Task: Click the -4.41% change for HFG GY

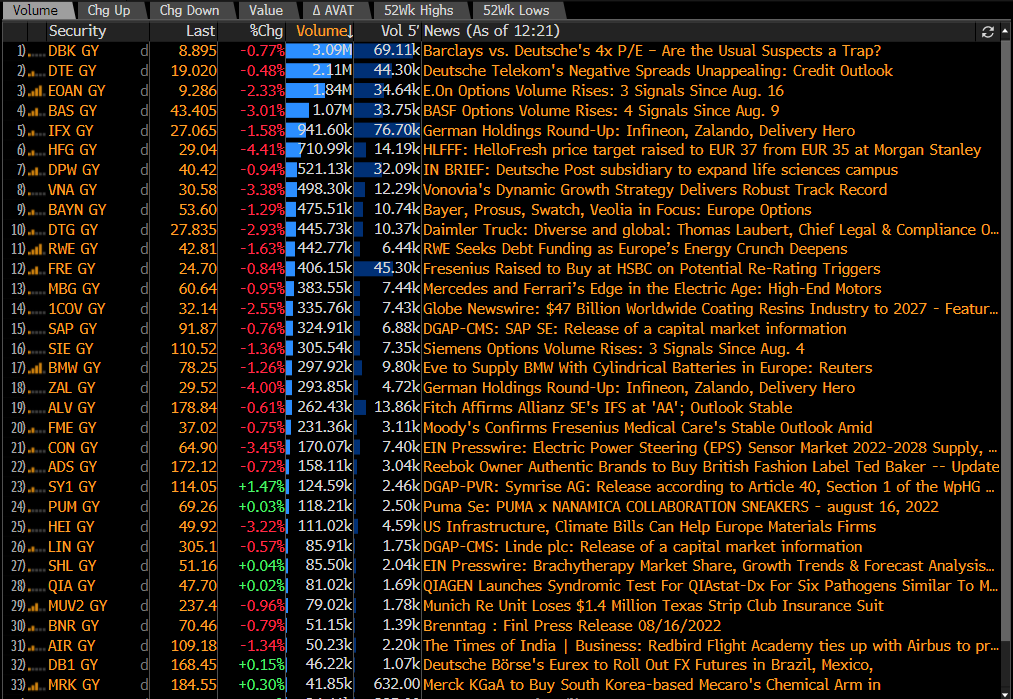Action: 262,151
